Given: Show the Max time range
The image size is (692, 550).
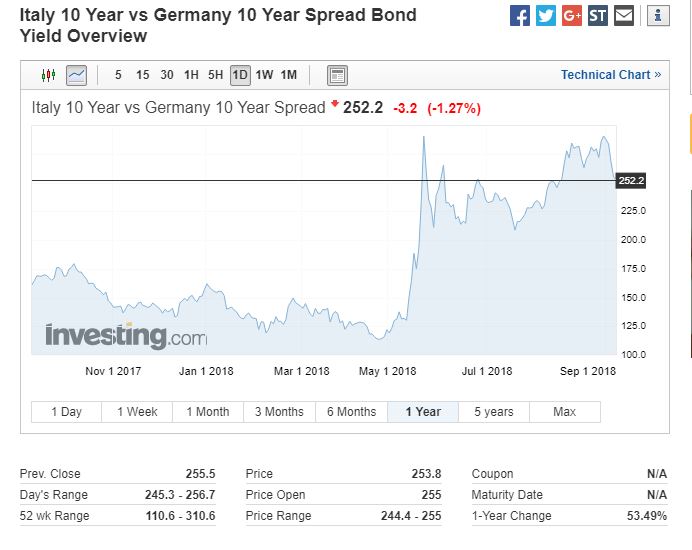Looking at the screenshot, I should point(564,412).
